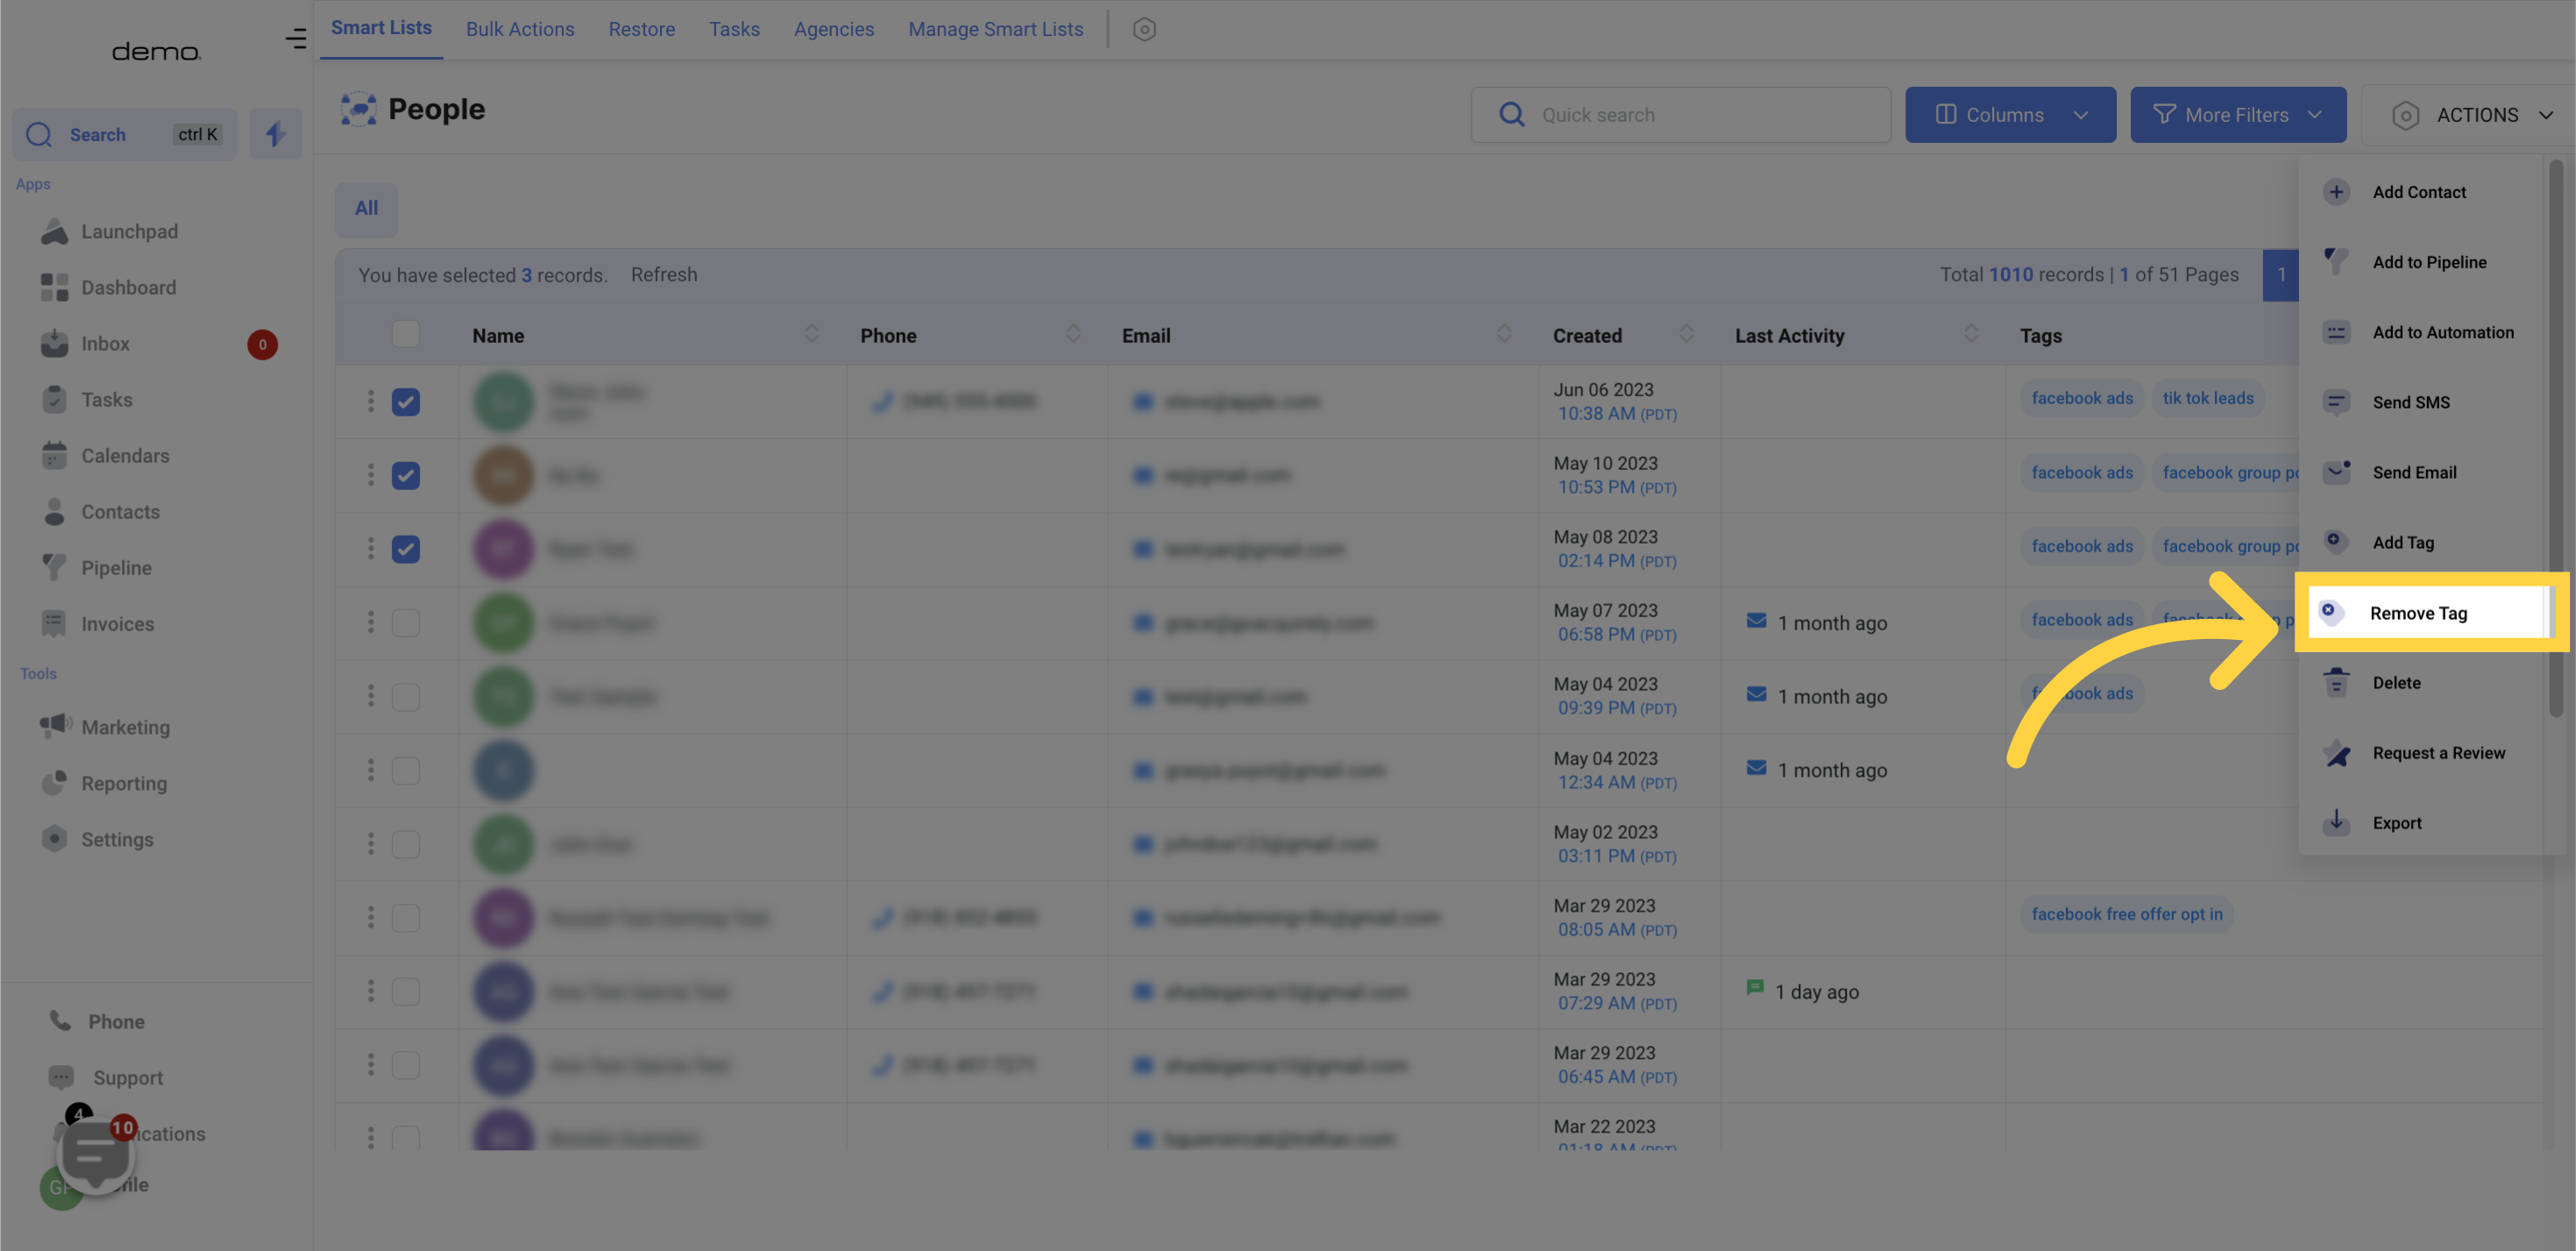The image size is (2576, 1251).
Task: Expand the Columns dropdown
Action: click(x=2010, y=115)
